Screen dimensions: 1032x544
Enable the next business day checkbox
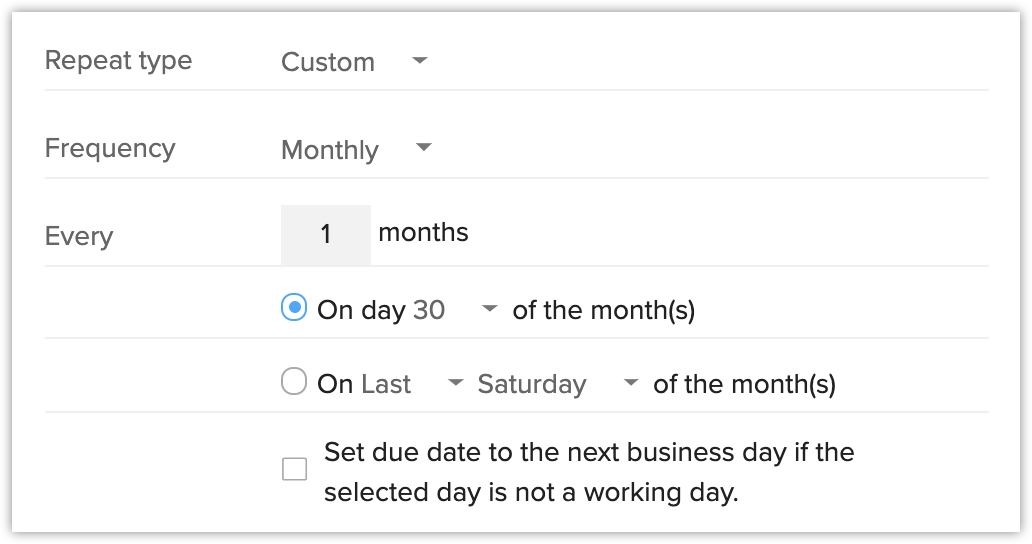294,468
